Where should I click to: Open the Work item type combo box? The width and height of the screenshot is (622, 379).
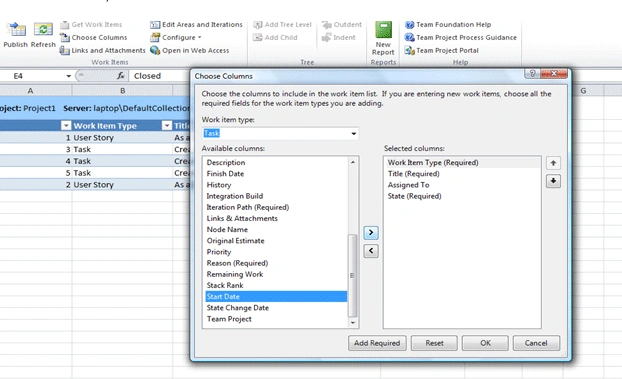tap(280, 133)
